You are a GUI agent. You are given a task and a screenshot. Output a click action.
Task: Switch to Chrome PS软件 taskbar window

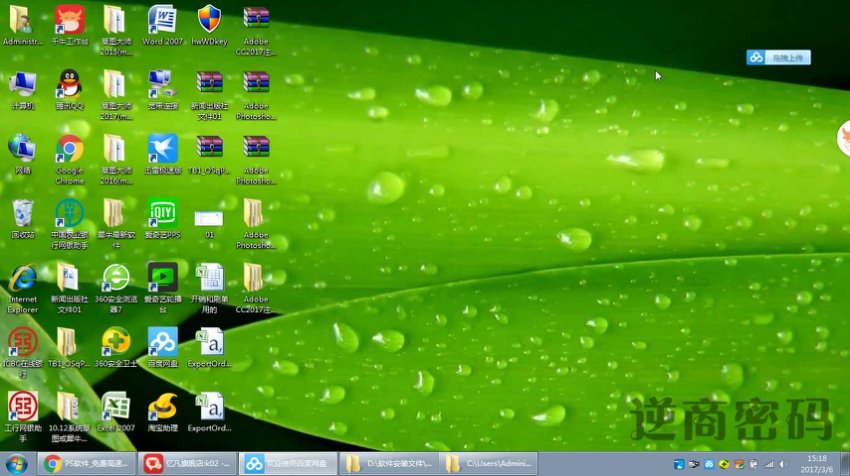87,464
